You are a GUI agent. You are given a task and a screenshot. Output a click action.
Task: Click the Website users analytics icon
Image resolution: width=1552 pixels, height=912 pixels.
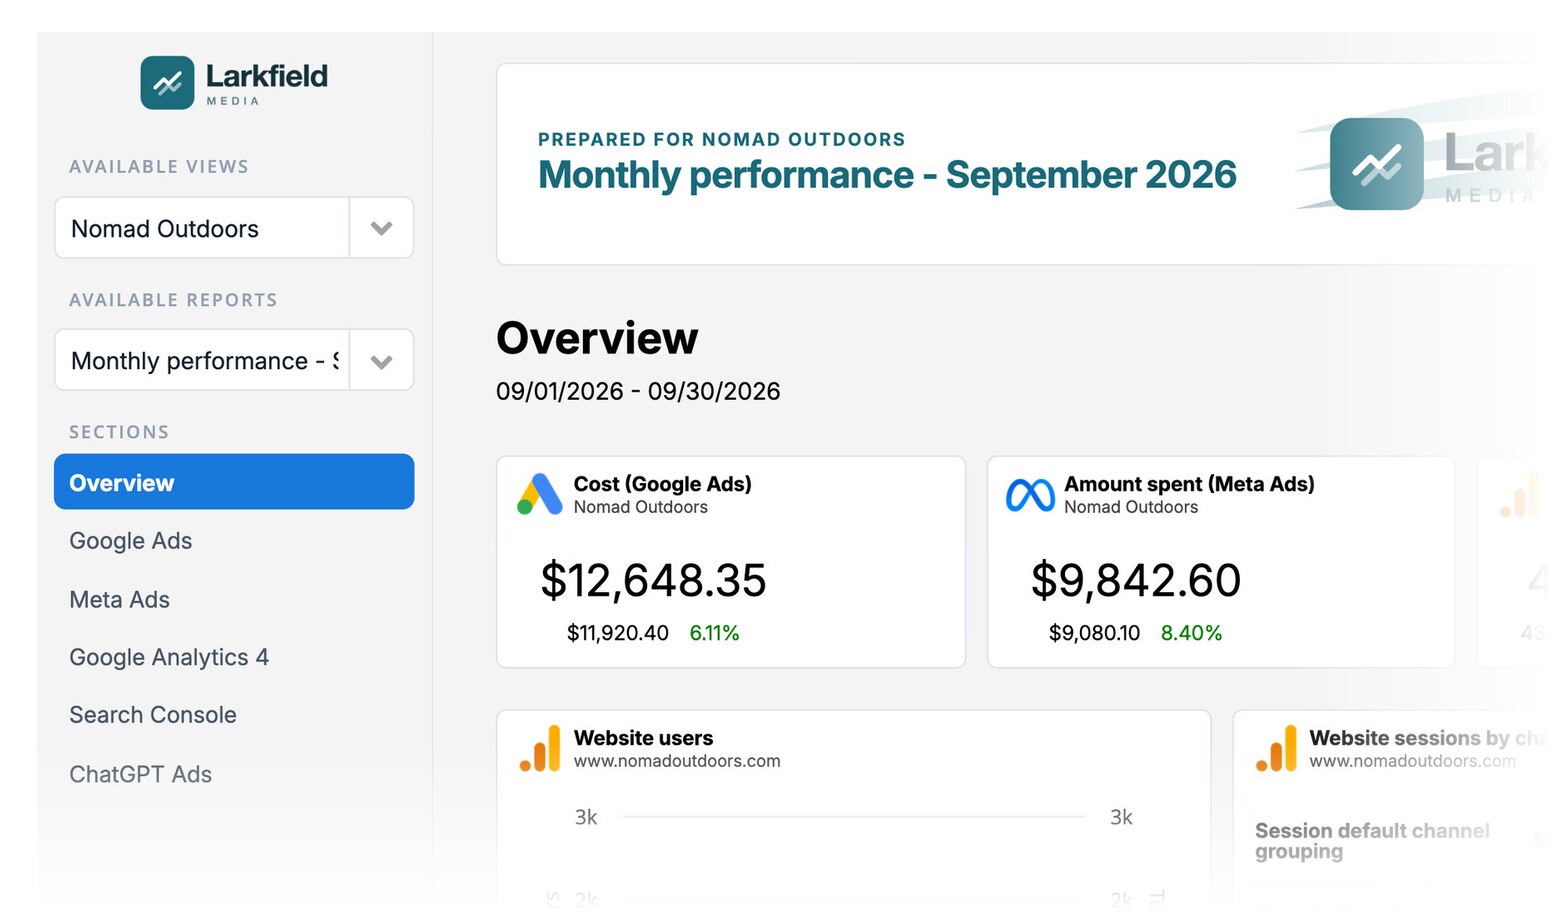pyautogui.click(x=540, y=749)
